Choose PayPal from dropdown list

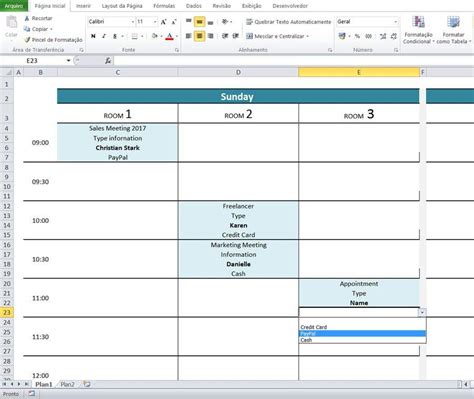[x=362, y=334]
